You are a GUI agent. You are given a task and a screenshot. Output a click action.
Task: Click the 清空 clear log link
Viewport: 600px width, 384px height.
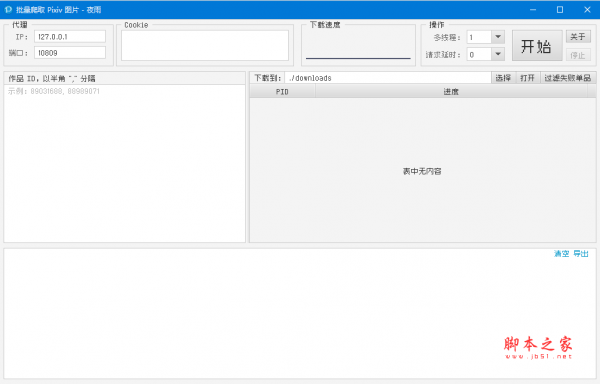pyautogui.click(x=561, y=254)
